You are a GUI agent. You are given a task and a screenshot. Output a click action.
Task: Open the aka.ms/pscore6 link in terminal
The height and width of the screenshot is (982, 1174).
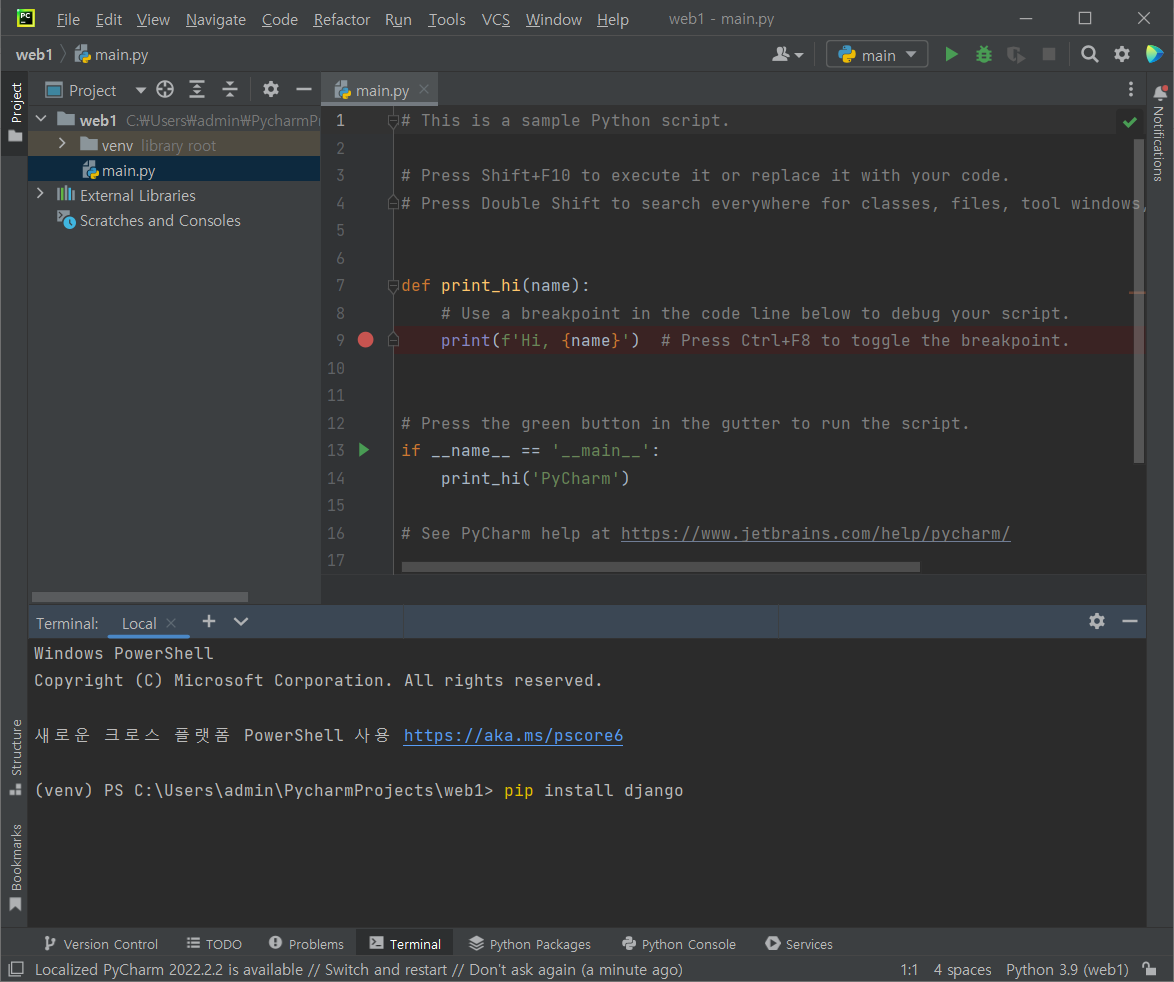[513, 735]
